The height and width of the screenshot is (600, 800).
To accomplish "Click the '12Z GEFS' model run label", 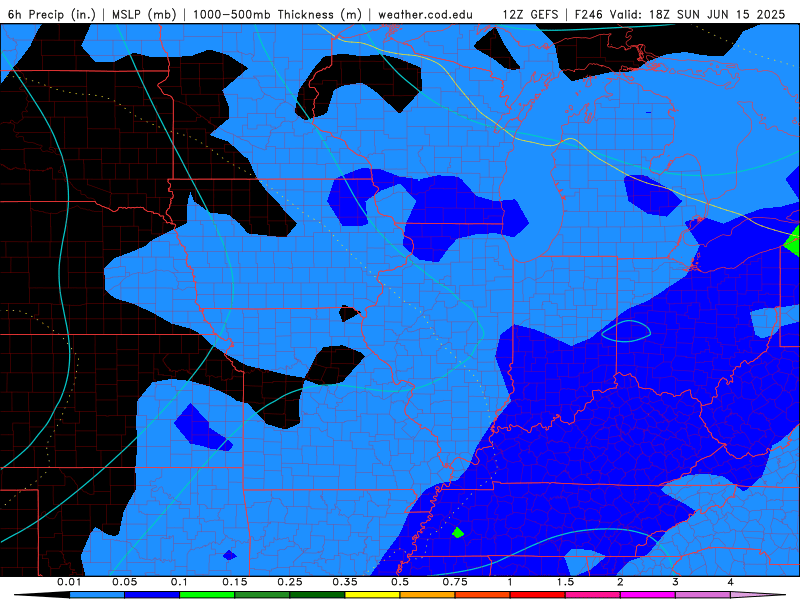I will 530,14.
